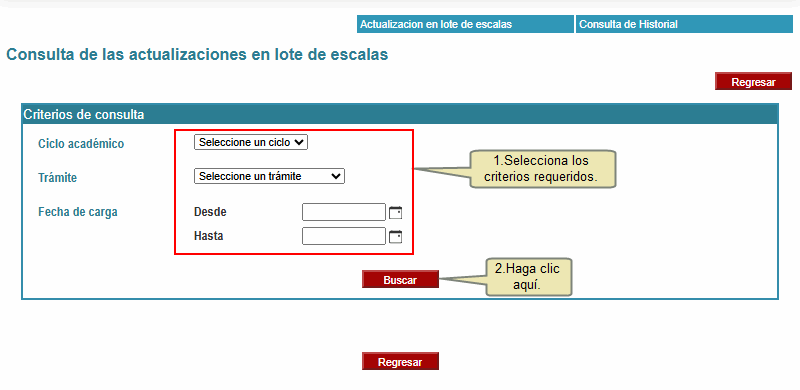The width and height of the screenshot is (800, 390).
Task: Select the Criterios de consulta panel header
Action: [400, 114]
